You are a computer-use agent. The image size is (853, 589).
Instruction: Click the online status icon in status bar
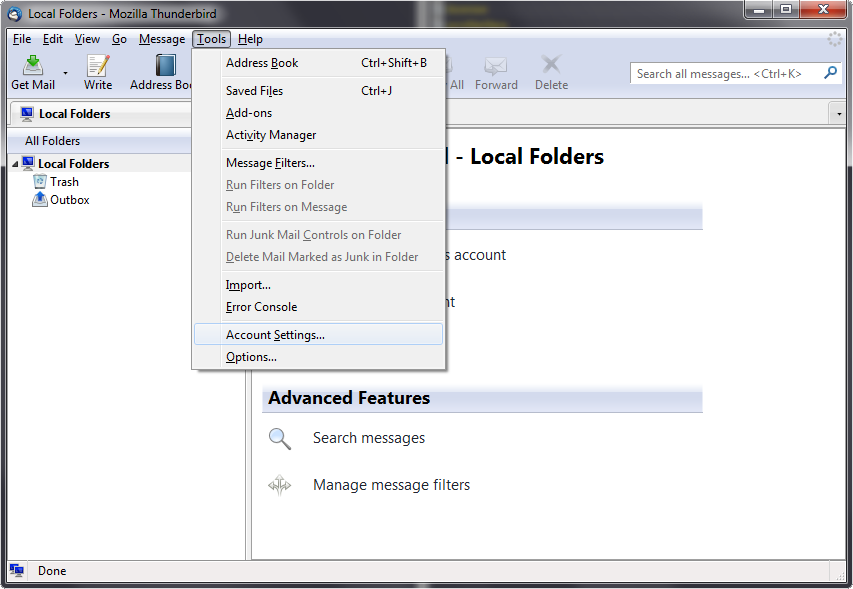click(x=17, y=571)
